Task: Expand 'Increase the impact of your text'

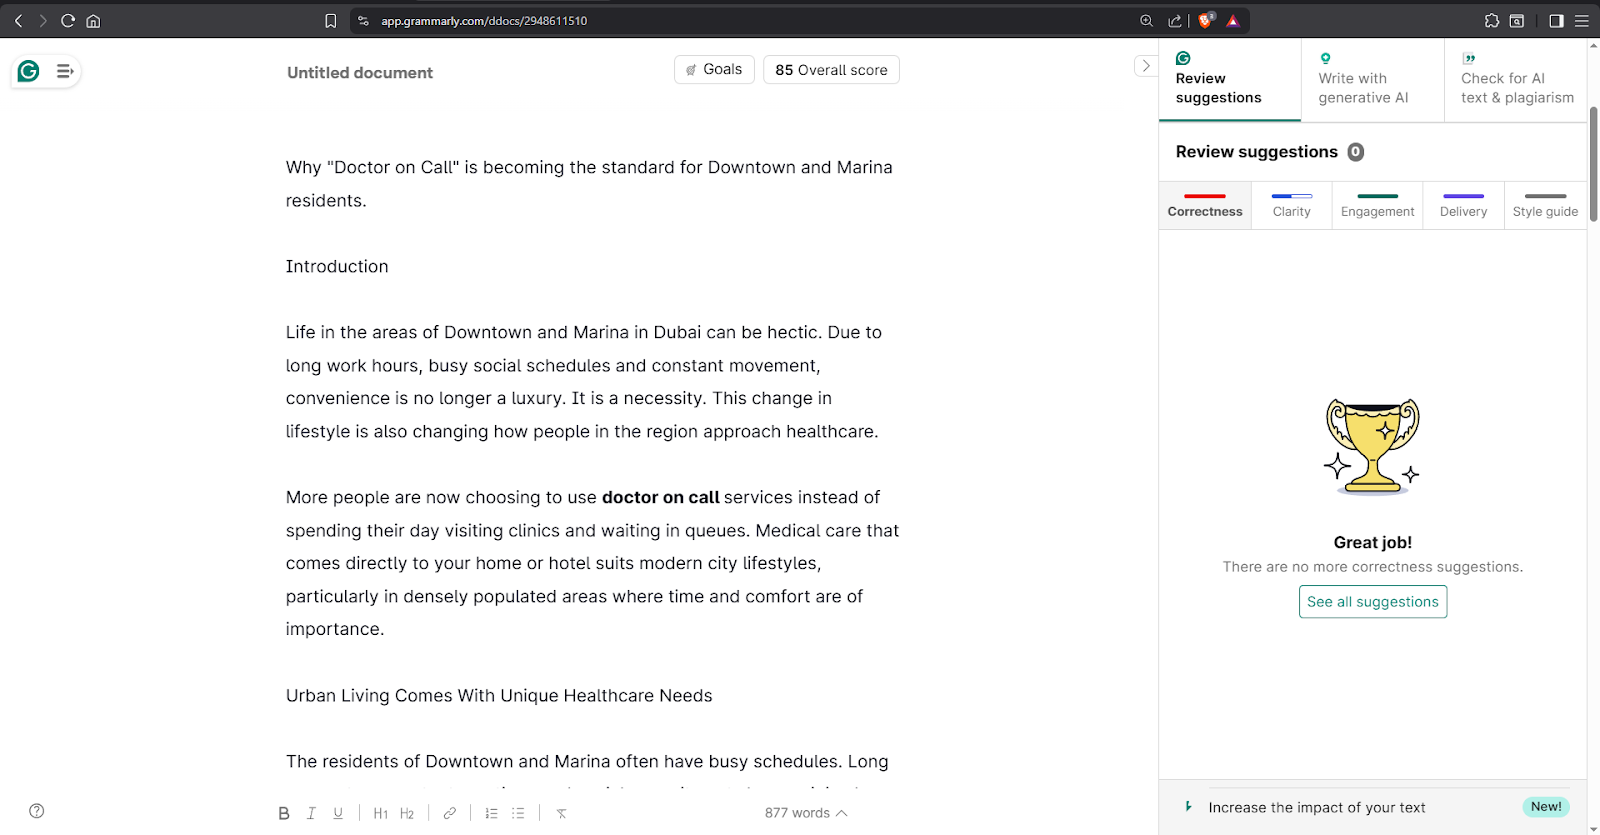Action: 1316,807
